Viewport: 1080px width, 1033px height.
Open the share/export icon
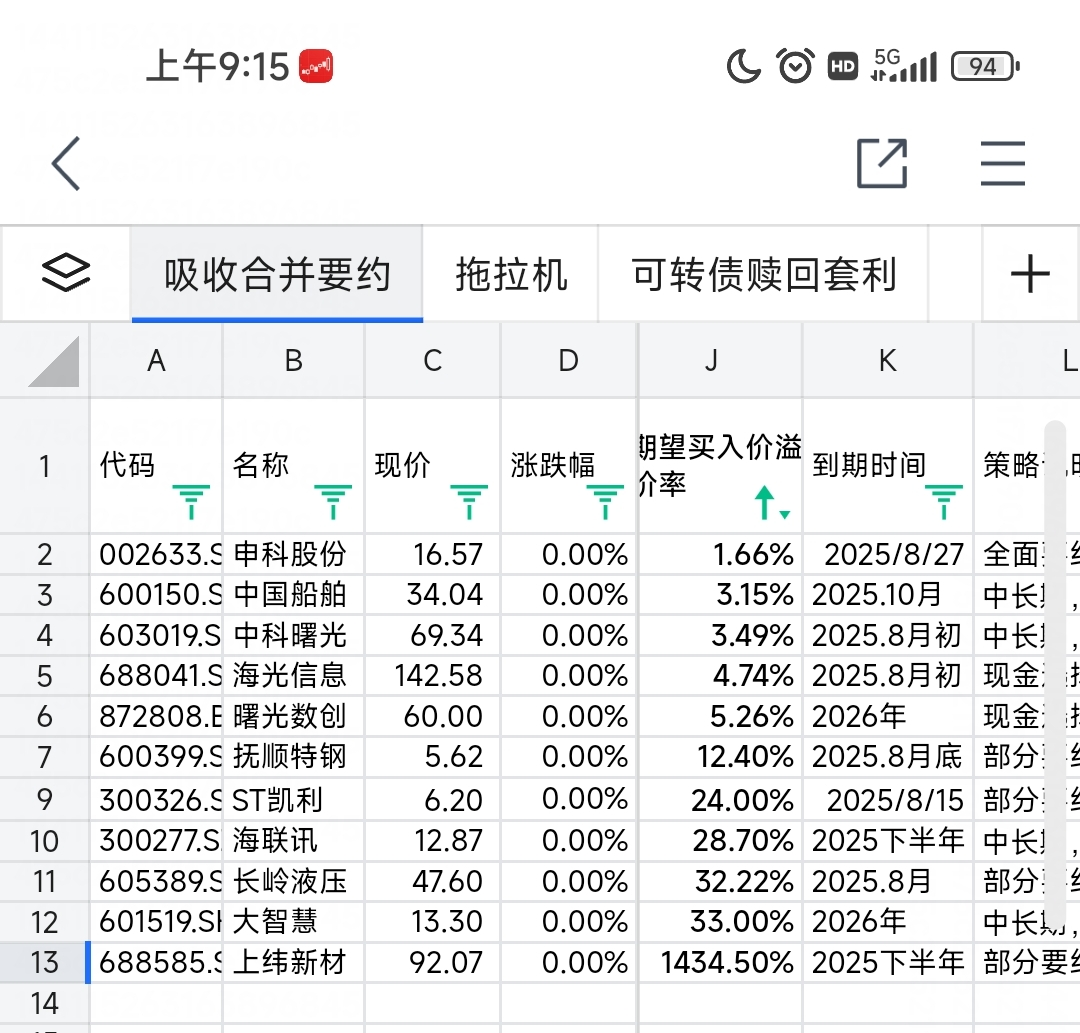click(882, 163)
